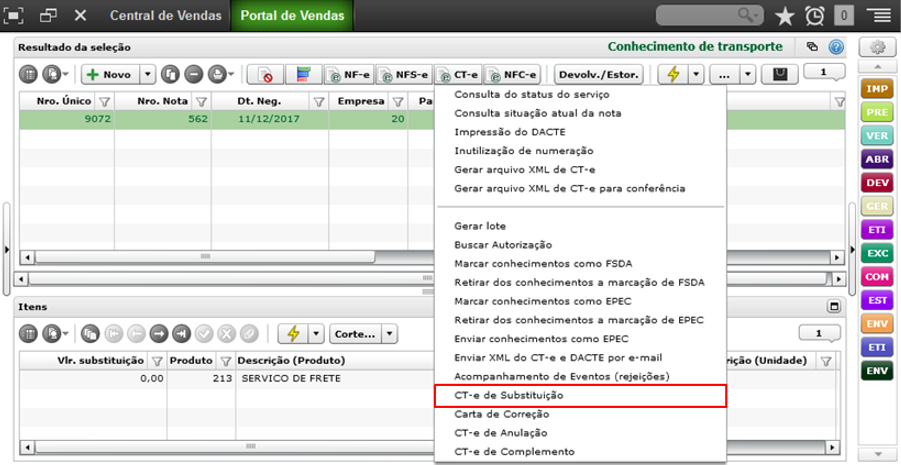Click the green PRE sidebar button

877,113
